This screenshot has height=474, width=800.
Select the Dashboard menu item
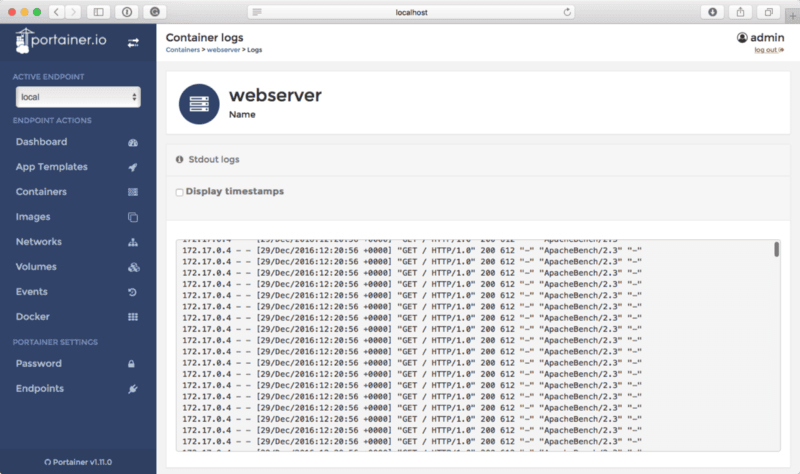pyautogui.click(x=42, y=142)
